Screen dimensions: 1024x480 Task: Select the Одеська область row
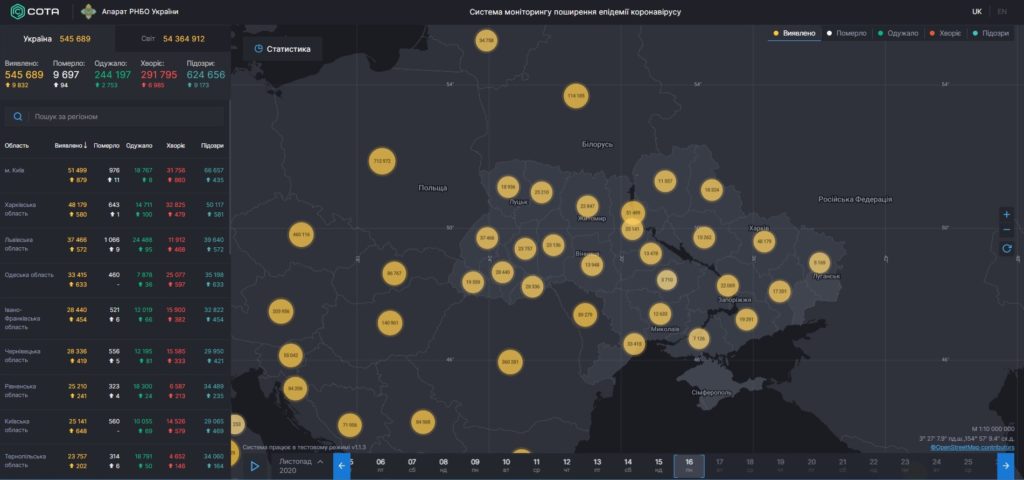coord(114,280)
